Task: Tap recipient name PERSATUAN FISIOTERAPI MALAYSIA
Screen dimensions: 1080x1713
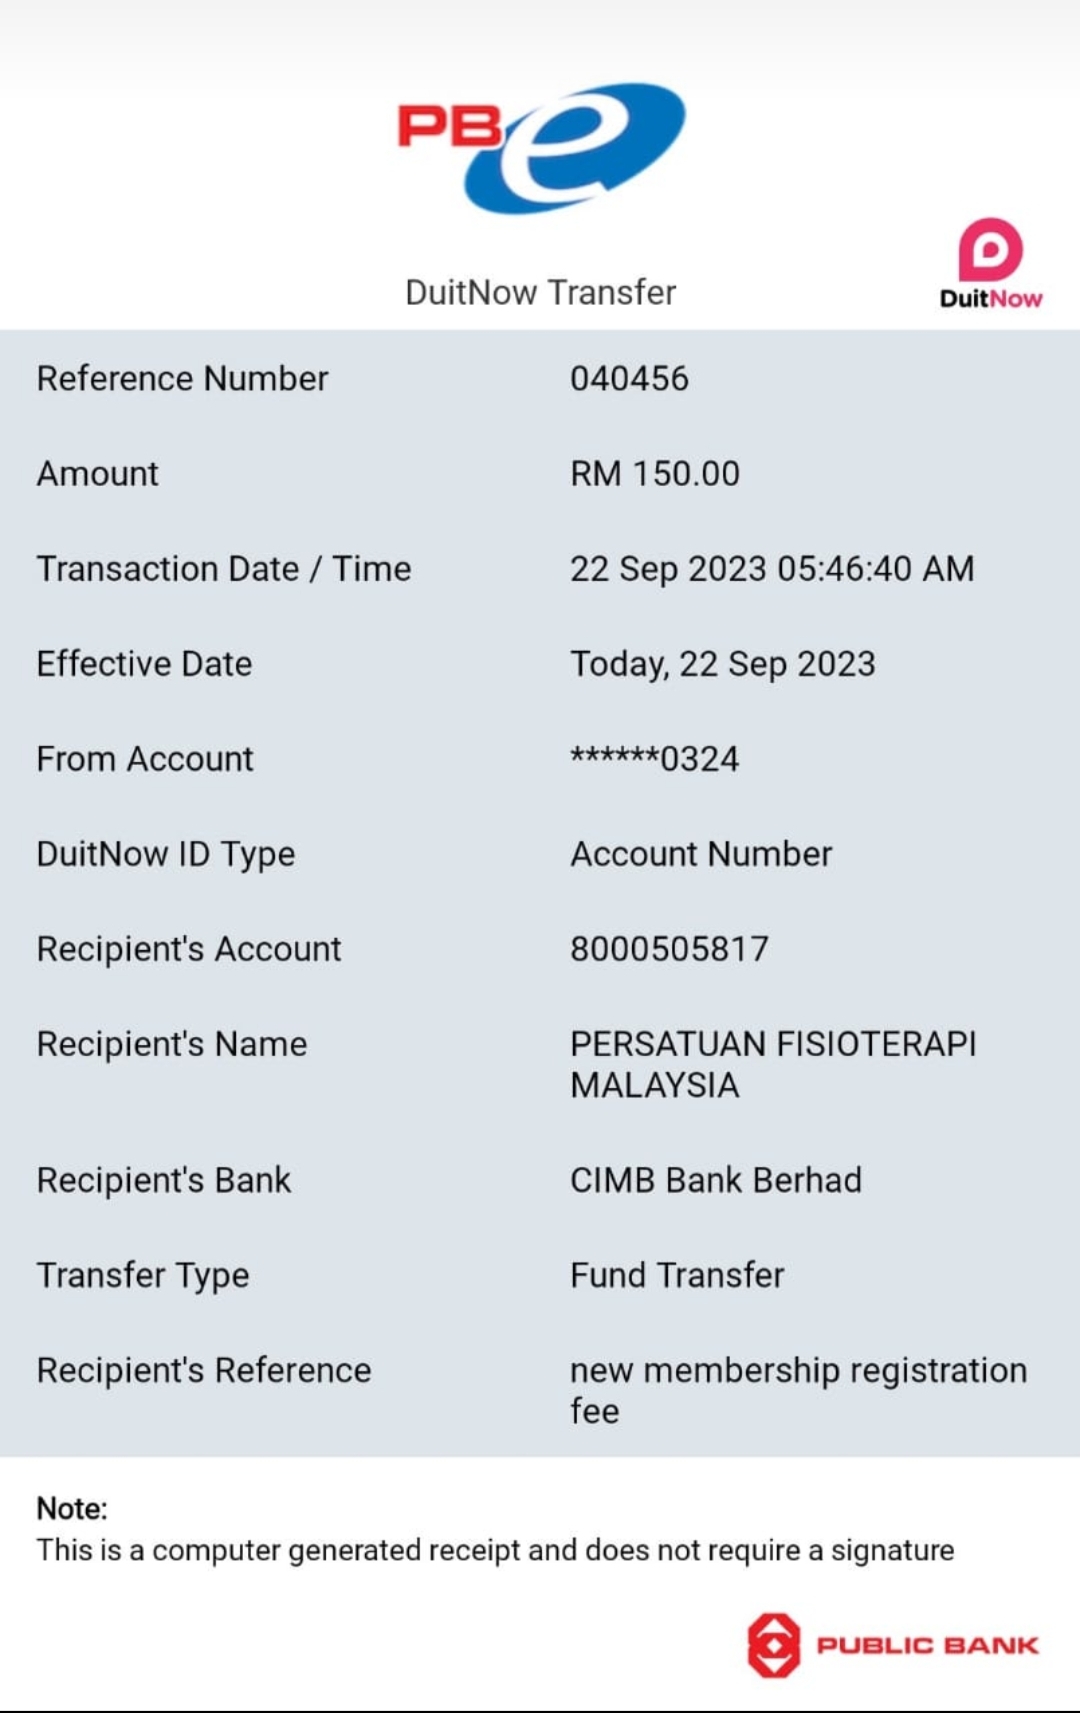Action: click(772, 1064)
